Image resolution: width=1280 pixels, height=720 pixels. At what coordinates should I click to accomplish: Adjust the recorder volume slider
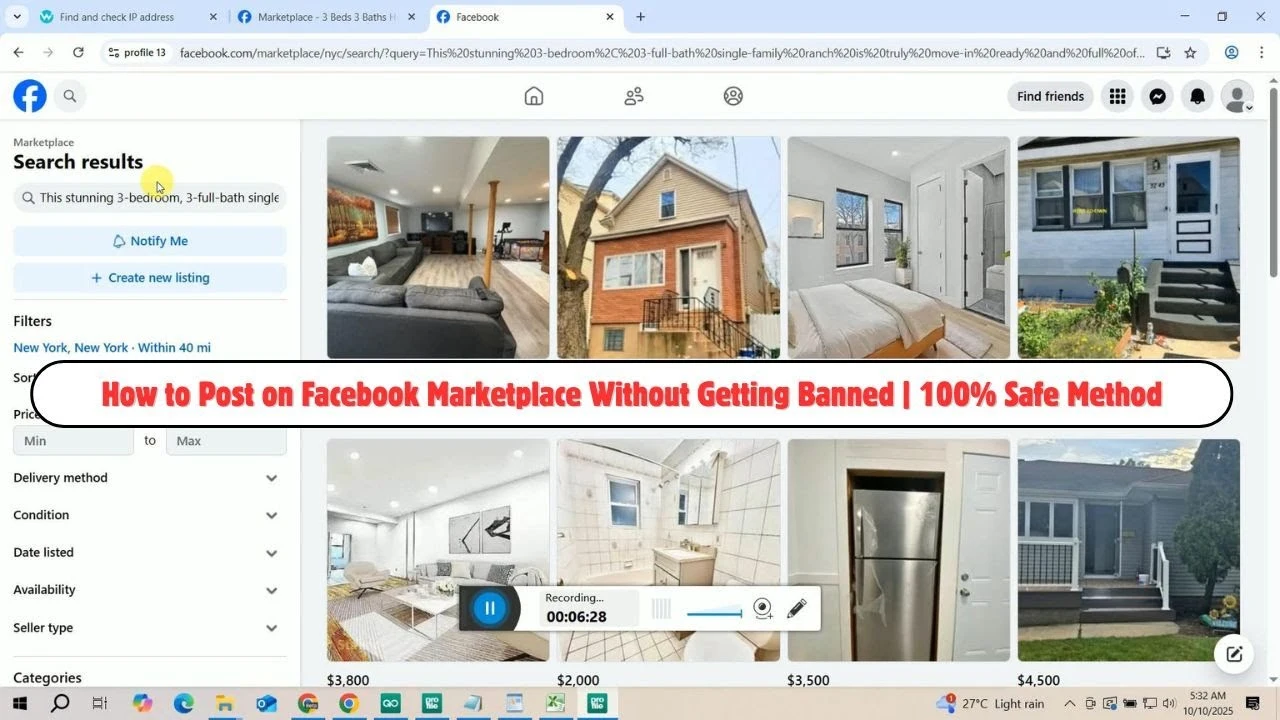(714, 614)
